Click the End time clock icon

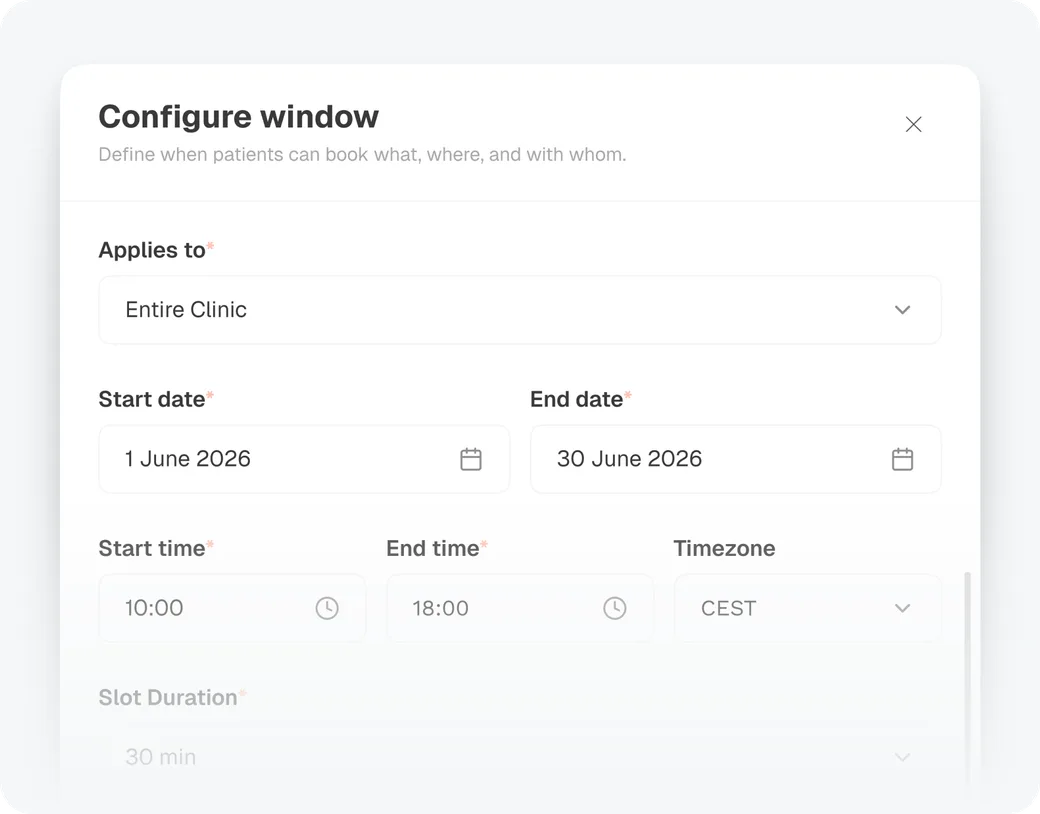click(x=615, y=608)
